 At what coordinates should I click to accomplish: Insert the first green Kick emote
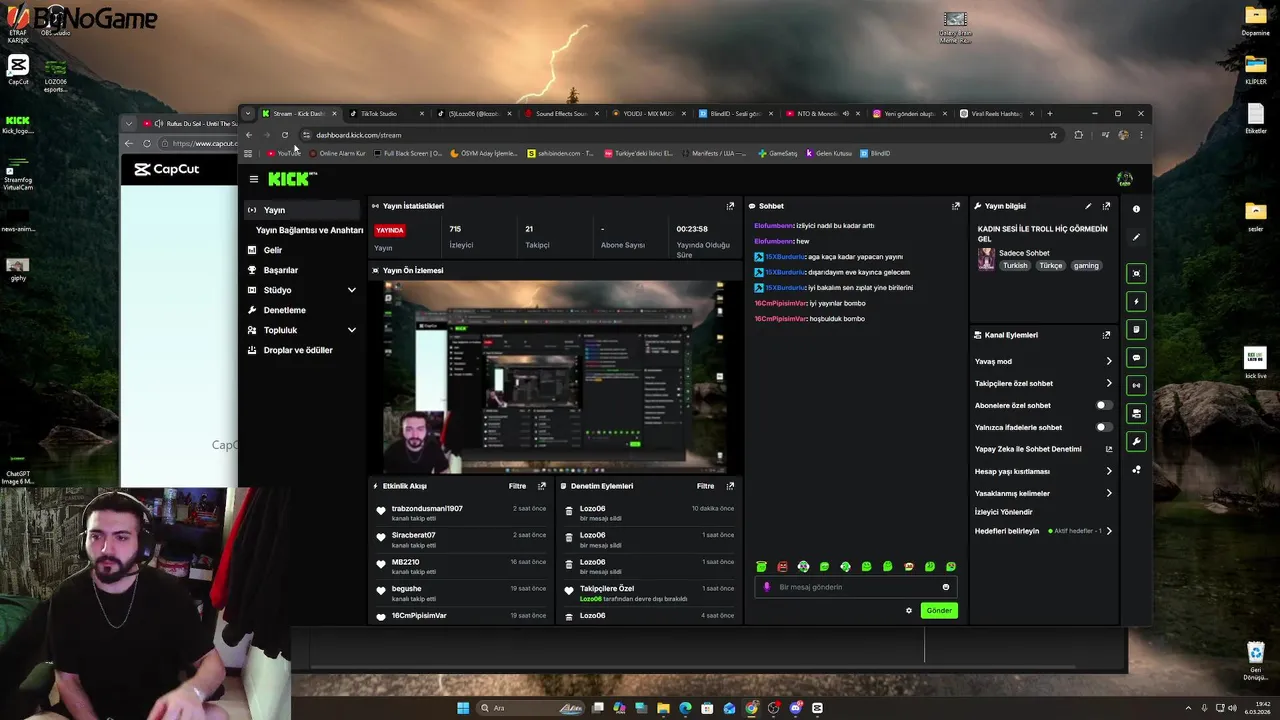762,567
